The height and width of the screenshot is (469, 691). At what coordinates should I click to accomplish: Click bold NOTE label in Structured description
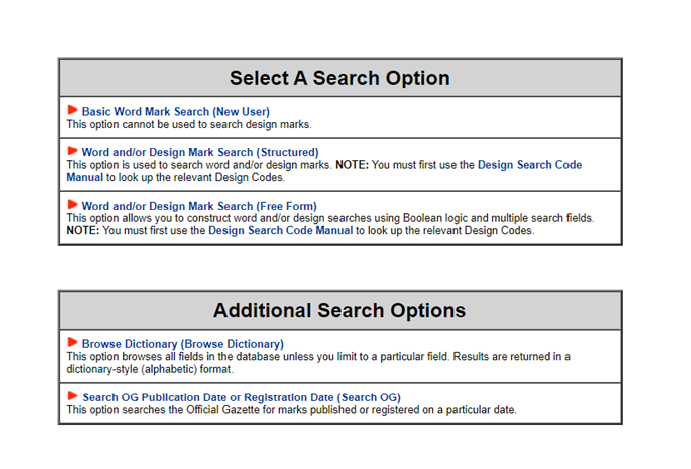352,165
